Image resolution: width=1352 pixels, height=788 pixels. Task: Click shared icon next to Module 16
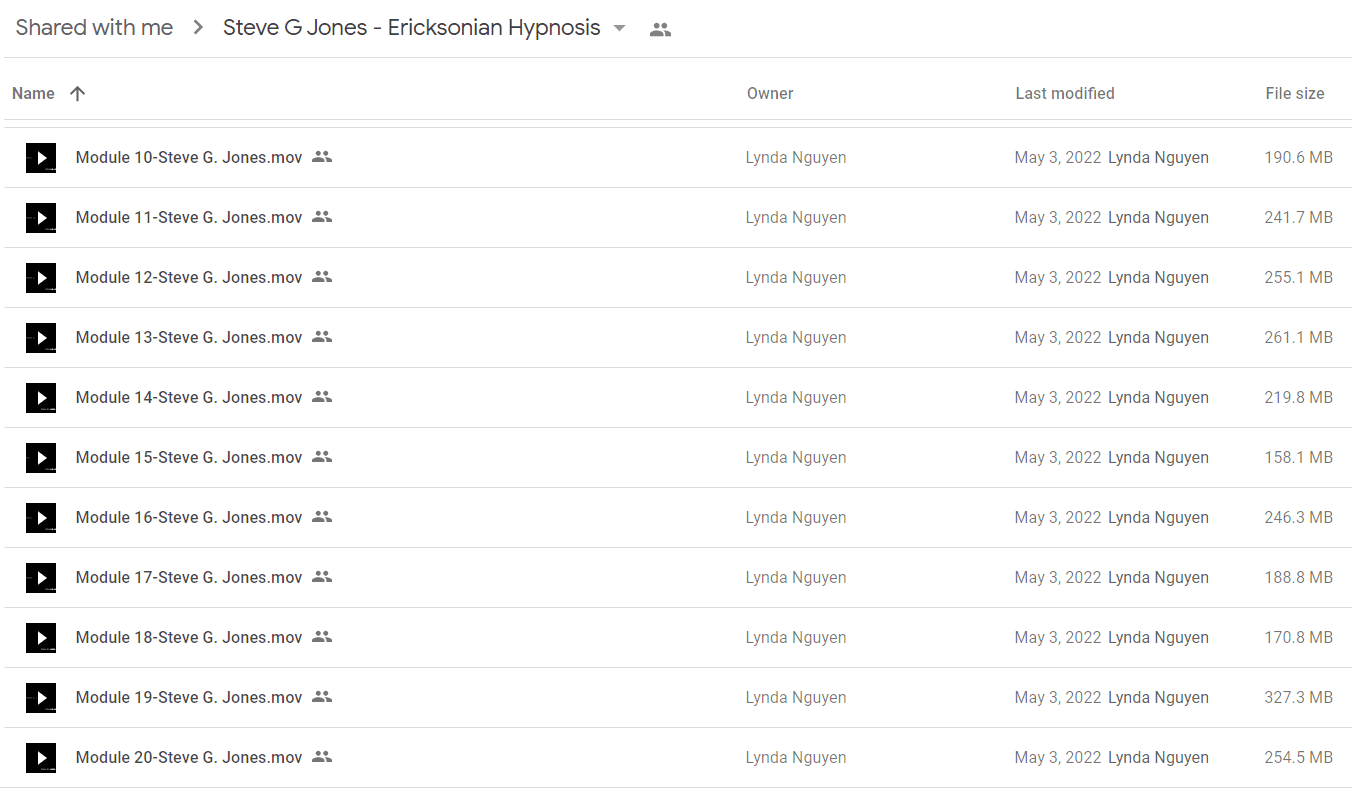point(322,517)
